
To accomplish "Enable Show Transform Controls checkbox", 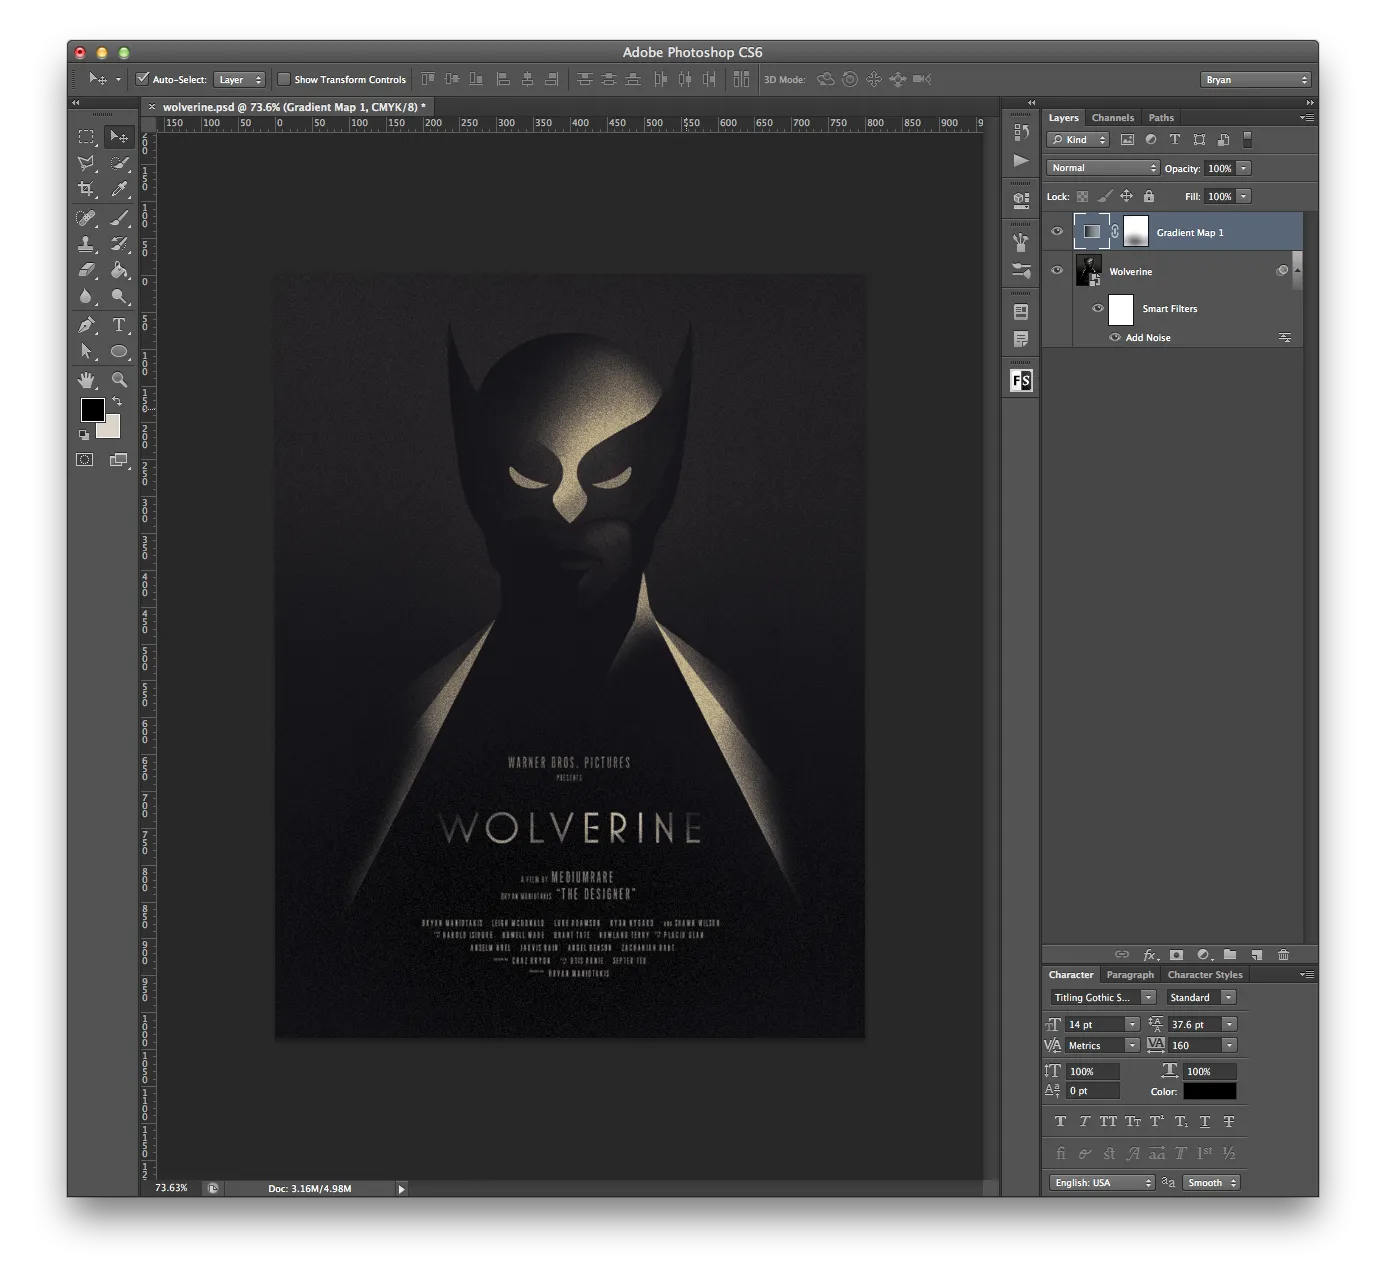I will (x=284, y=79).
